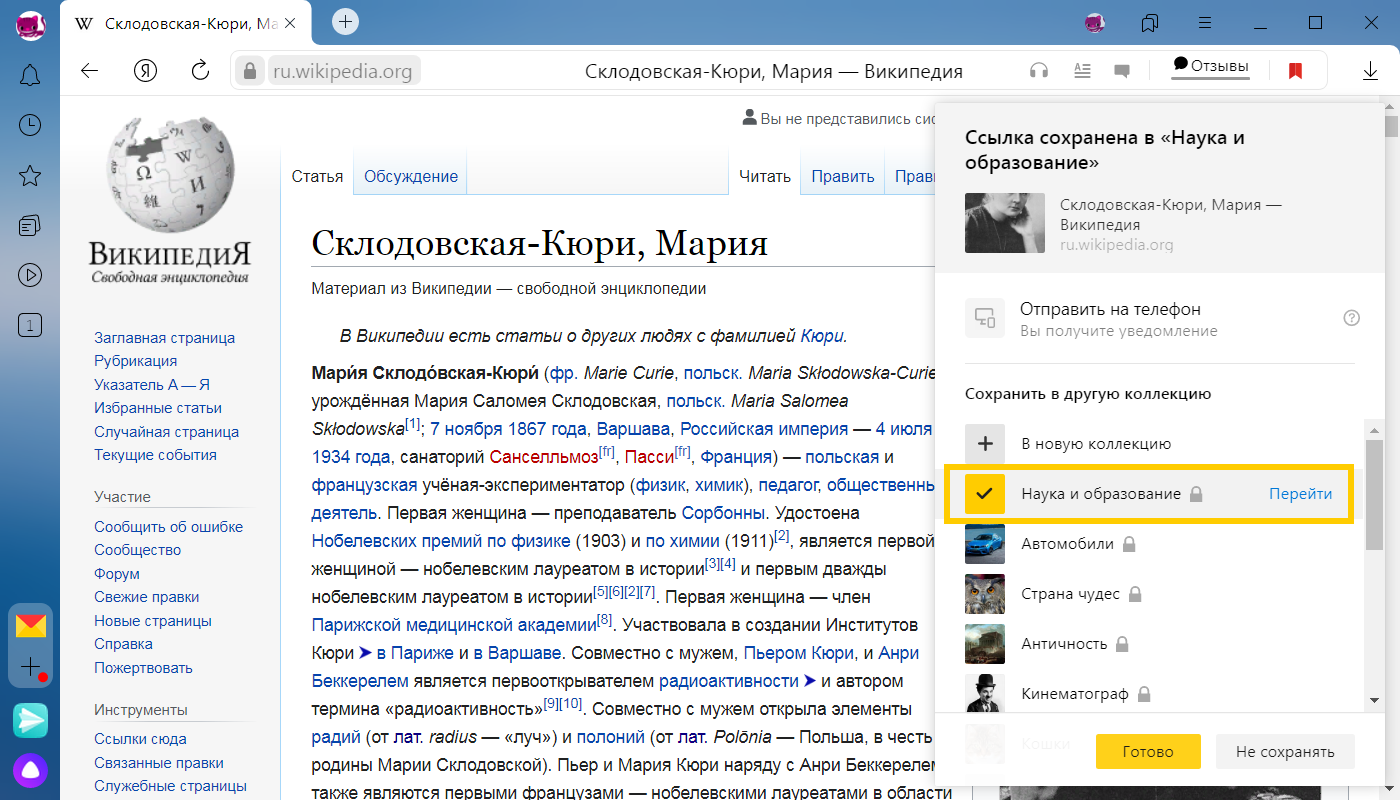This screenshot has width=1400, height=800.
Task: Click Перейти link for Наука и образование
Action: click(x=1300, y=494)
